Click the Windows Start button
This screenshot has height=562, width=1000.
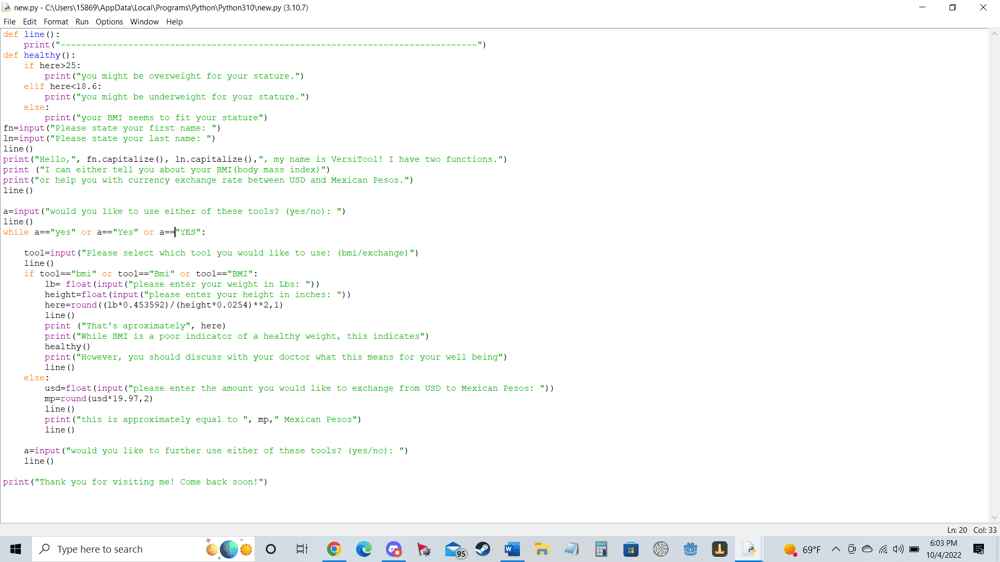click(15, 549)
